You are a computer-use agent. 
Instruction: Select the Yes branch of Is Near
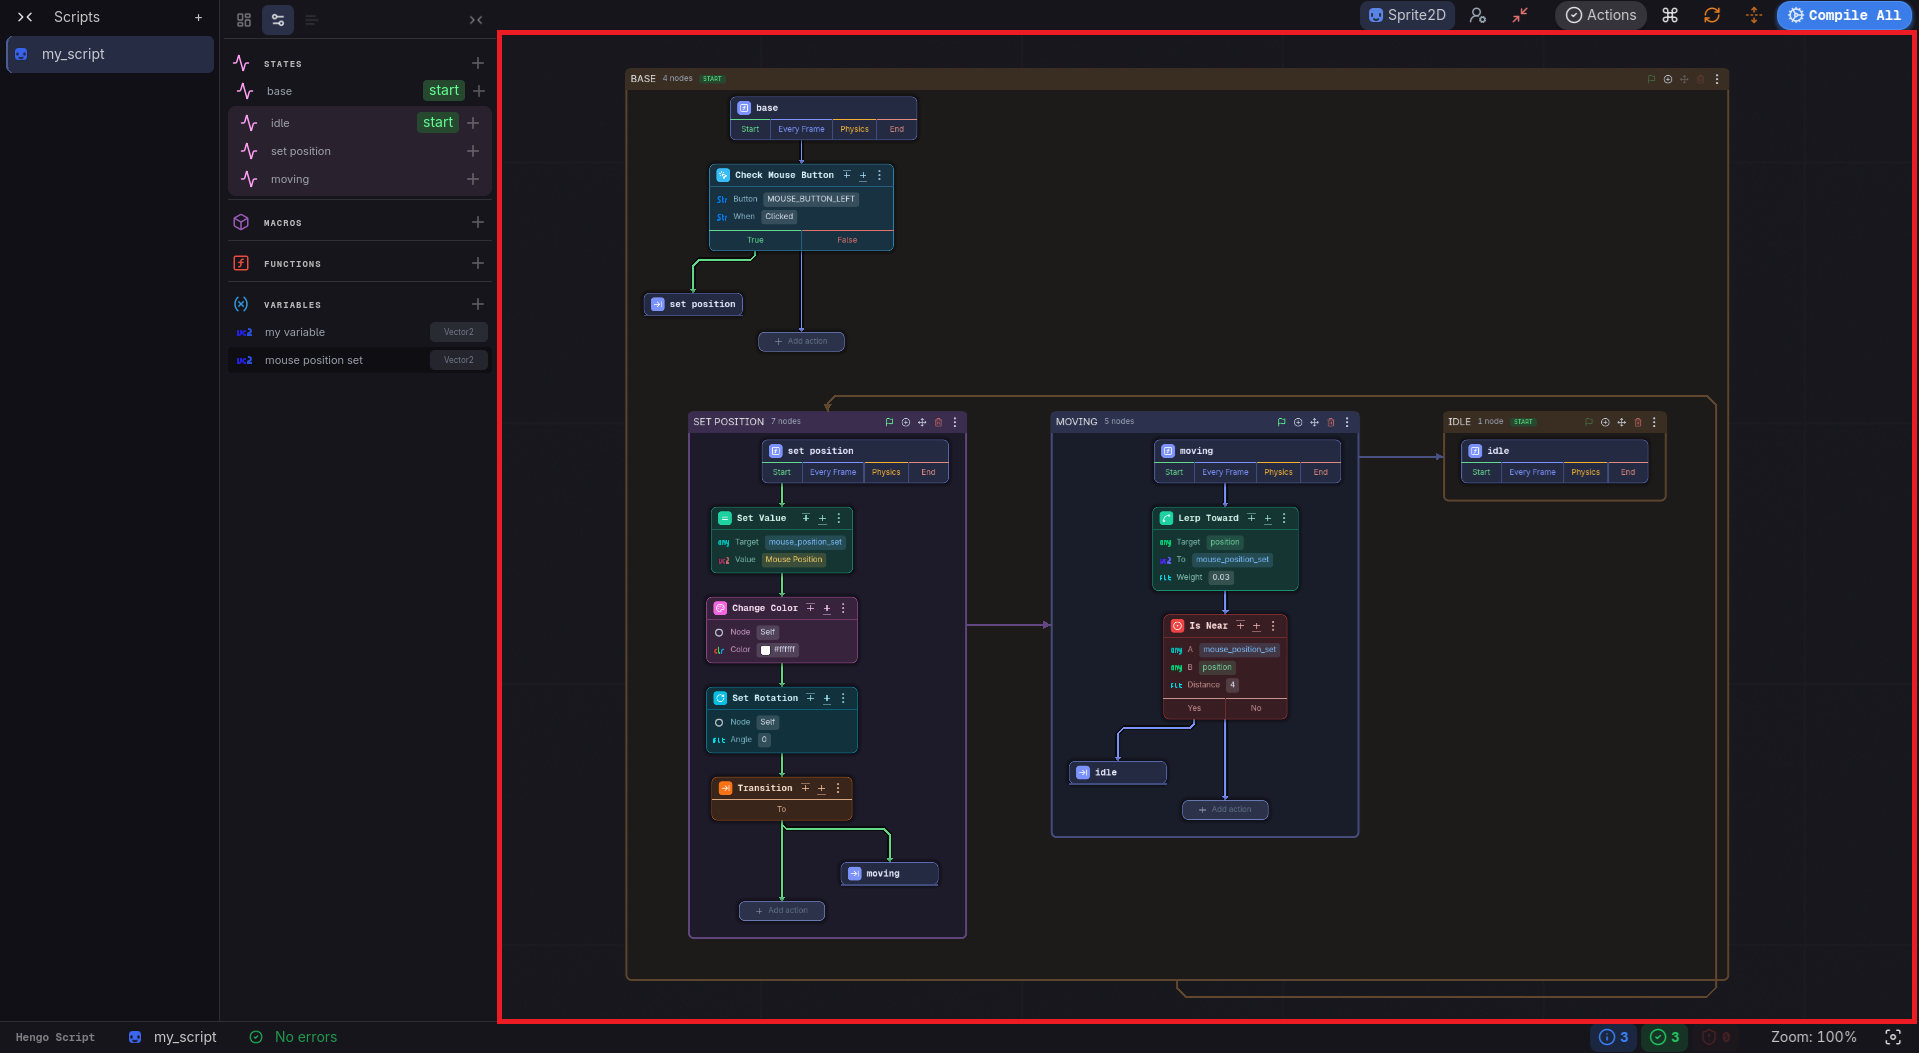(1194, 708)
